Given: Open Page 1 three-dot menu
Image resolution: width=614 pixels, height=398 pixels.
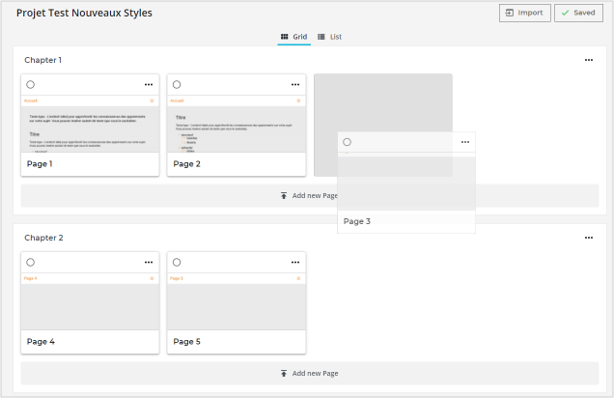Looking at the screenshot, I should click(x=149, y=85).
